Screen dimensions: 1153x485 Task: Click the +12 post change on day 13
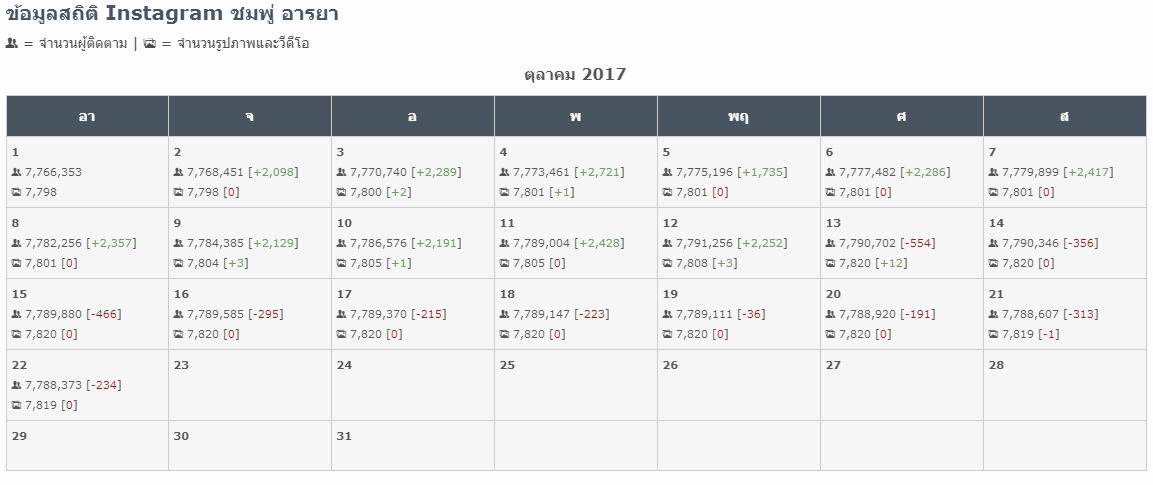pyautogui.click(x=891, y=263)
